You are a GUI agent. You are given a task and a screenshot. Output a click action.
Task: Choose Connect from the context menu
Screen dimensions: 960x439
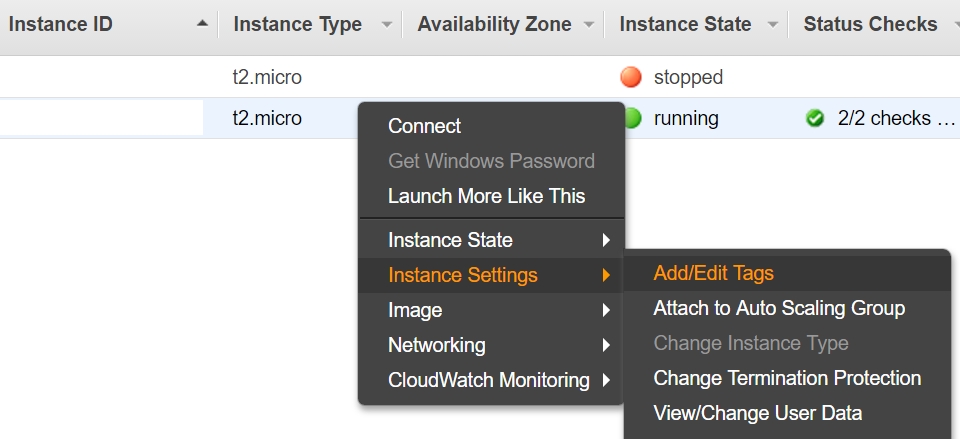[424, 126]
